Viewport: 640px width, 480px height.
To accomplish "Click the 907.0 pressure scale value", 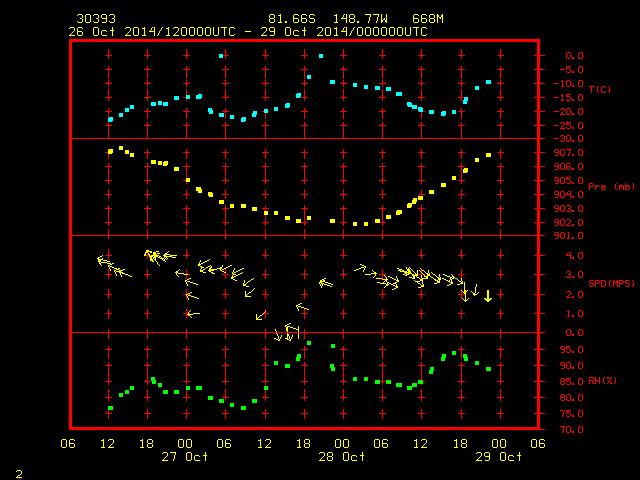I will 569,153.
